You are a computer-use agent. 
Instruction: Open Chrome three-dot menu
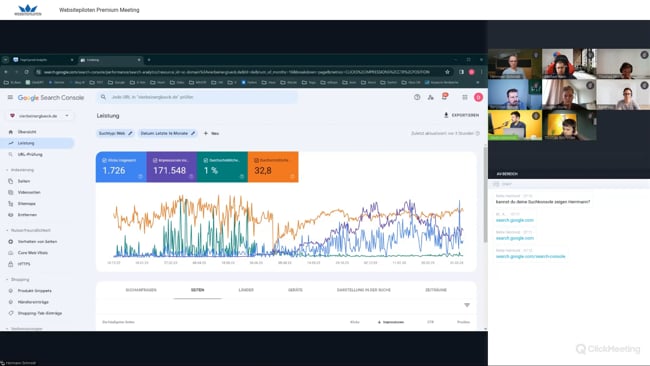[x=481, y=72]
